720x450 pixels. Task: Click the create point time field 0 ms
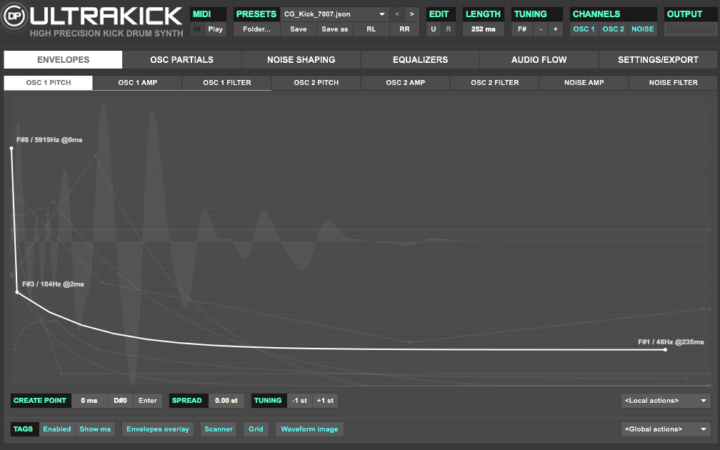tap(88, 400)
